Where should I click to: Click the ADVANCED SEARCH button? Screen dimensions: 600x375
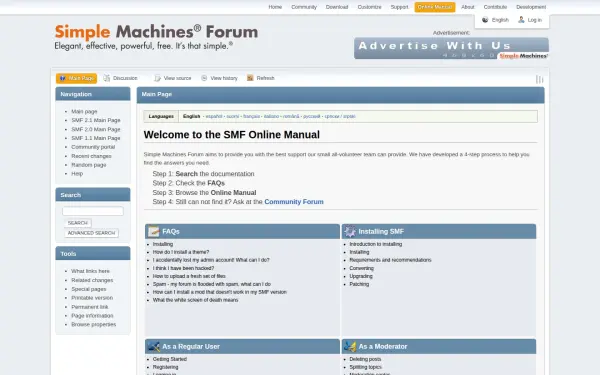pos(91,233)
